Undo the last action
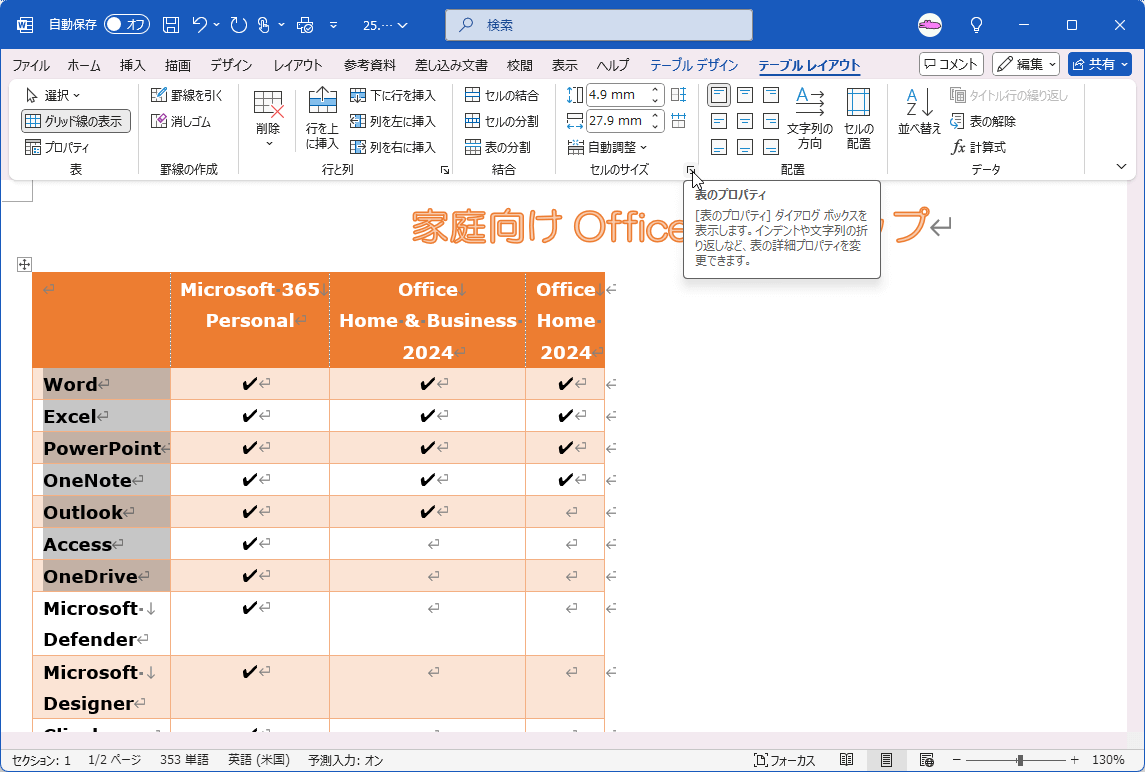This screenshot has height=772, width=1145. point(200,25)
